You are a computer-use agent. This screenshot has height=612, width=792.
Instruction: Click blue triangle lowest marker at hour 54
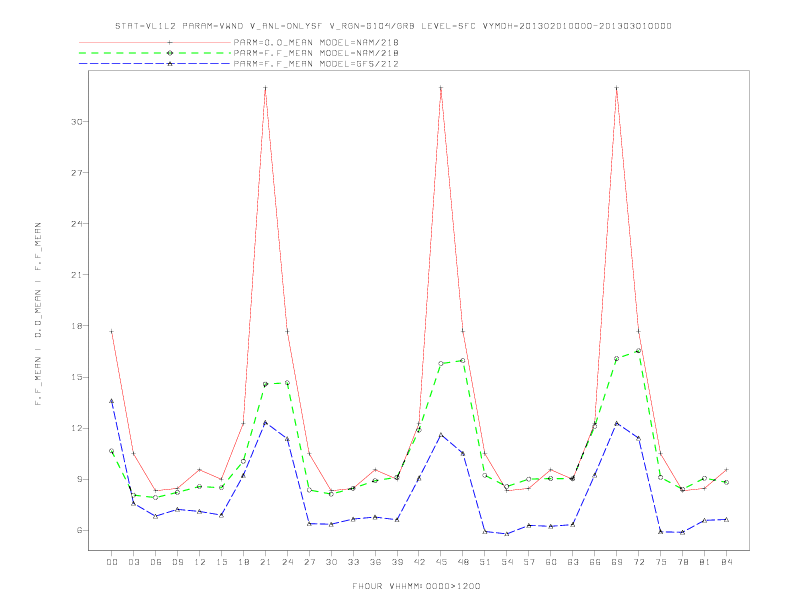click(507, 534)
